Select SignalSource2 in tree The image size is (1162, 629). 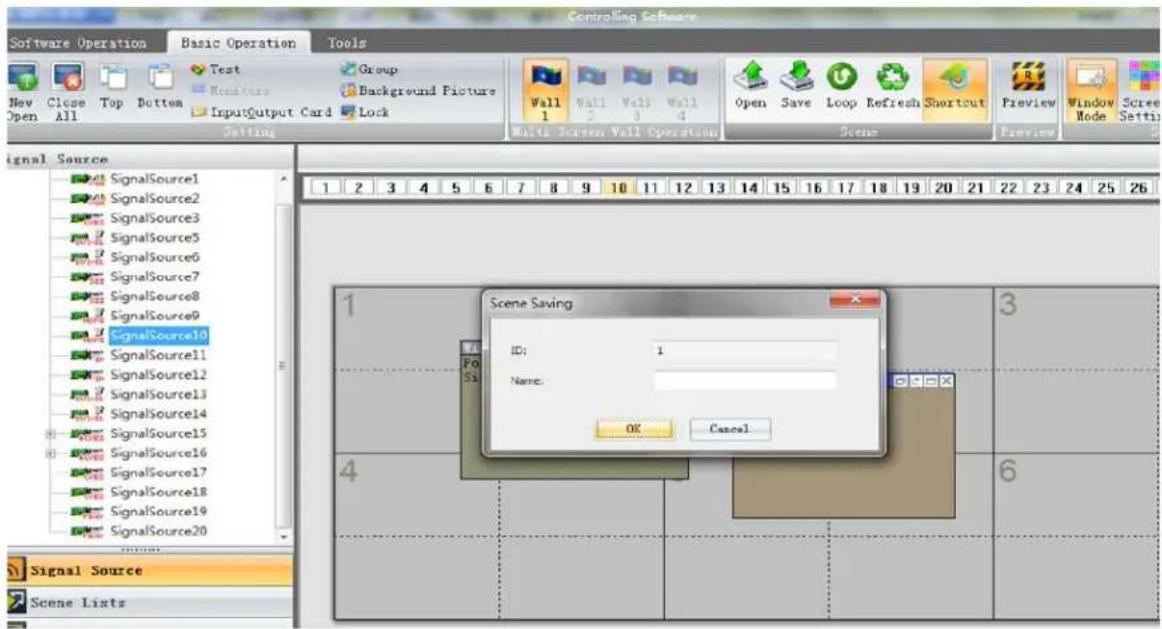click(x=154, y=199)
